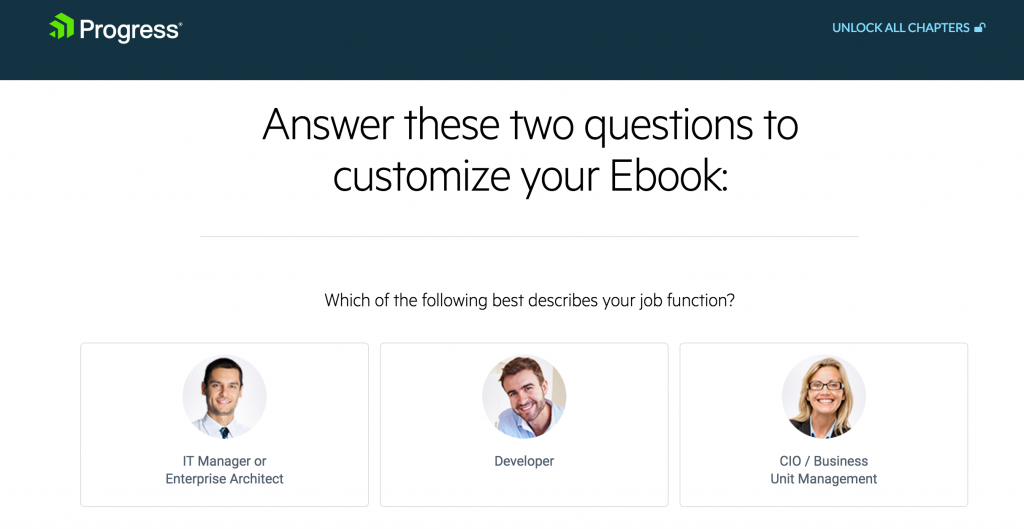This screenshot has width=1024, height=529.
Task: Click the Developer card box
Action: pos(524,425)
